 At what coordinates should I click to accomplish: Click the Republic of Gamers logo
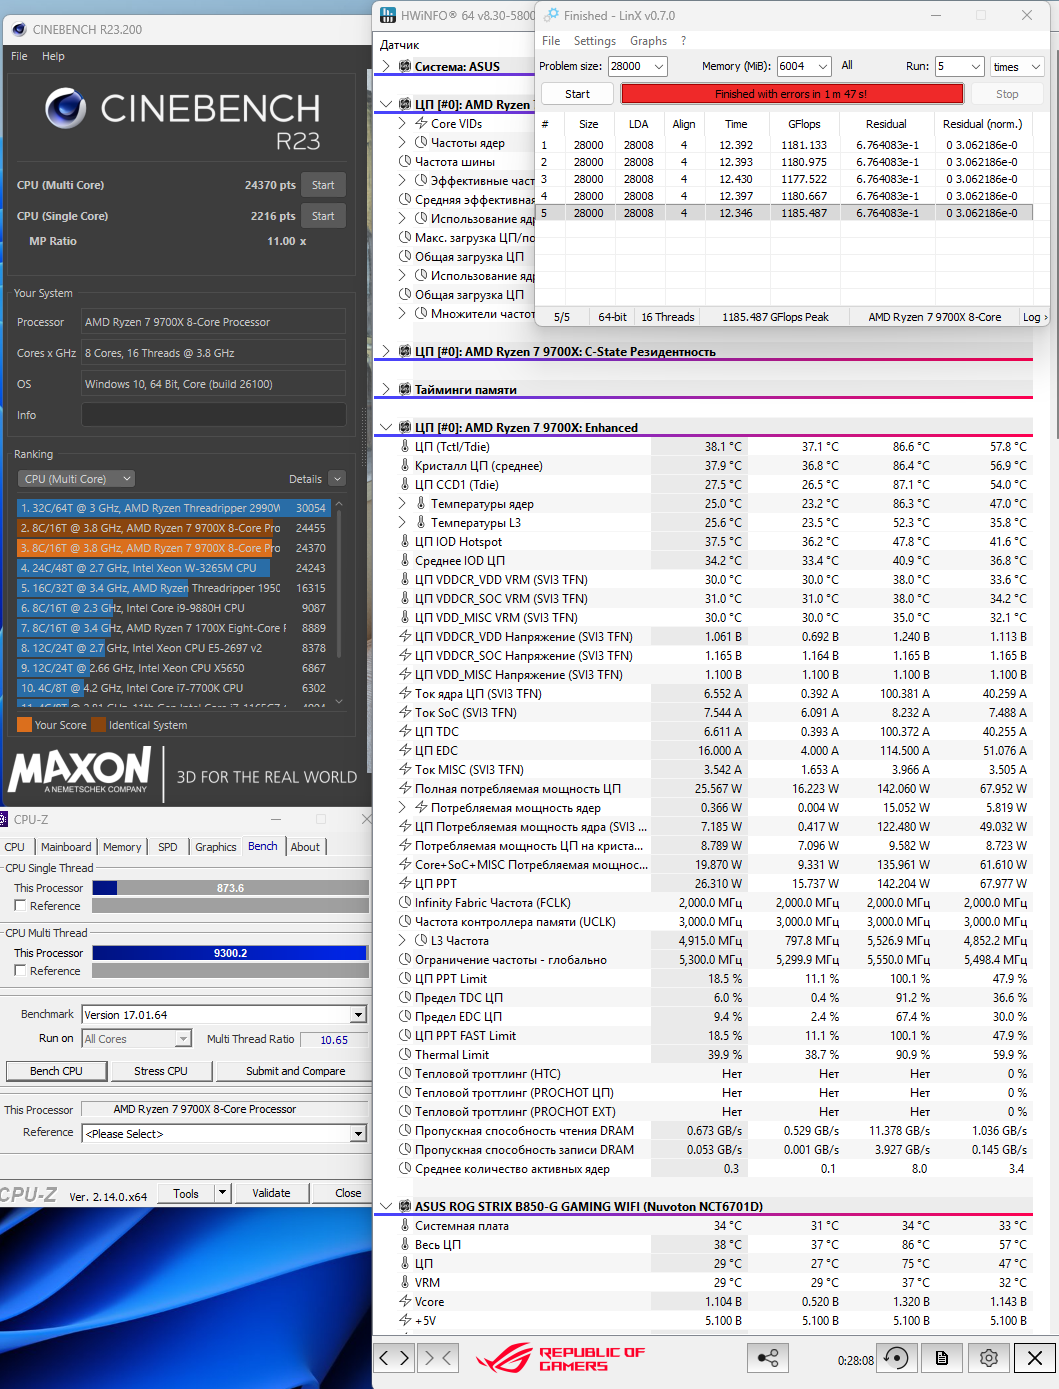[560, 1358]
